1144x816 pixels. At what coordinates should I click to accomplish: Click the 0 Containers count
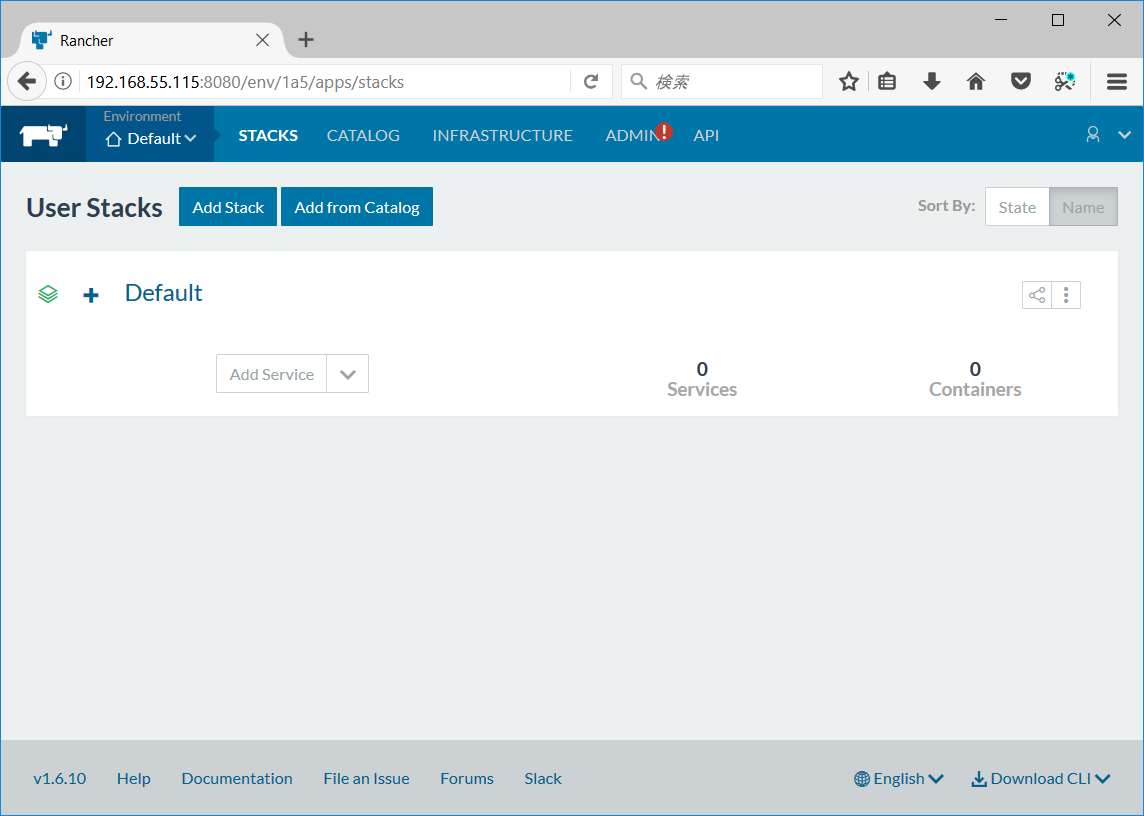click(x=975, y=379)
